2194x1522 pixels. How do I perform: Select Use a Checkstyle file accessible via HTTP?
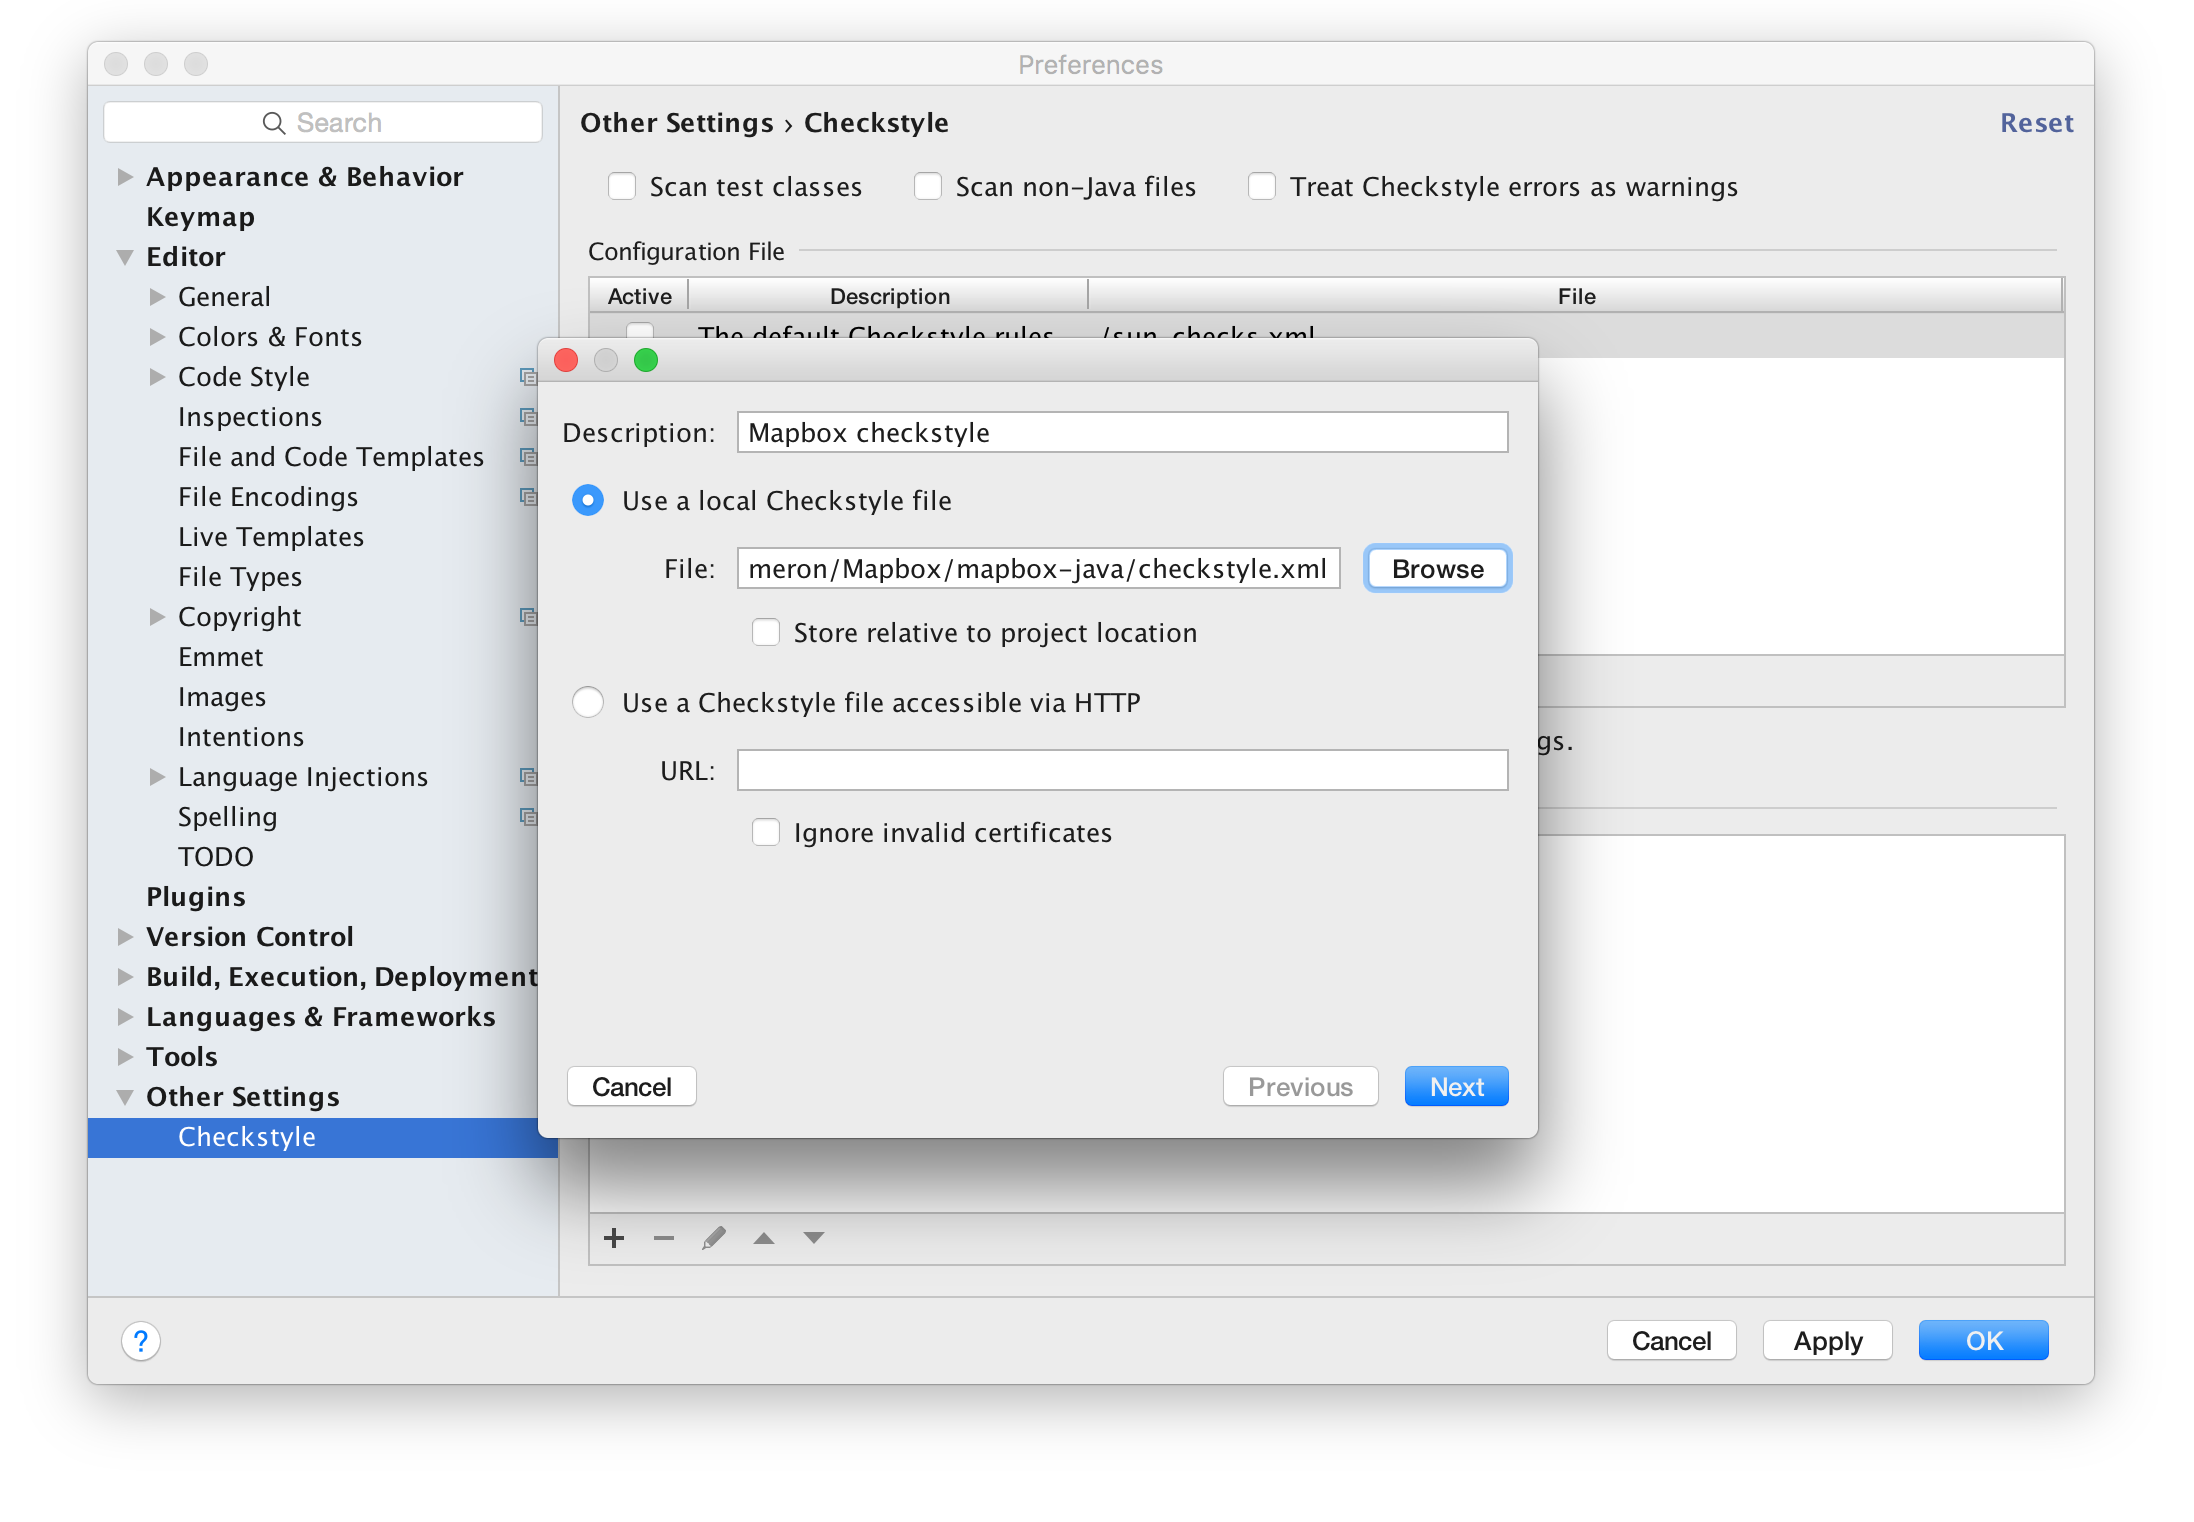tap(588, 702)
